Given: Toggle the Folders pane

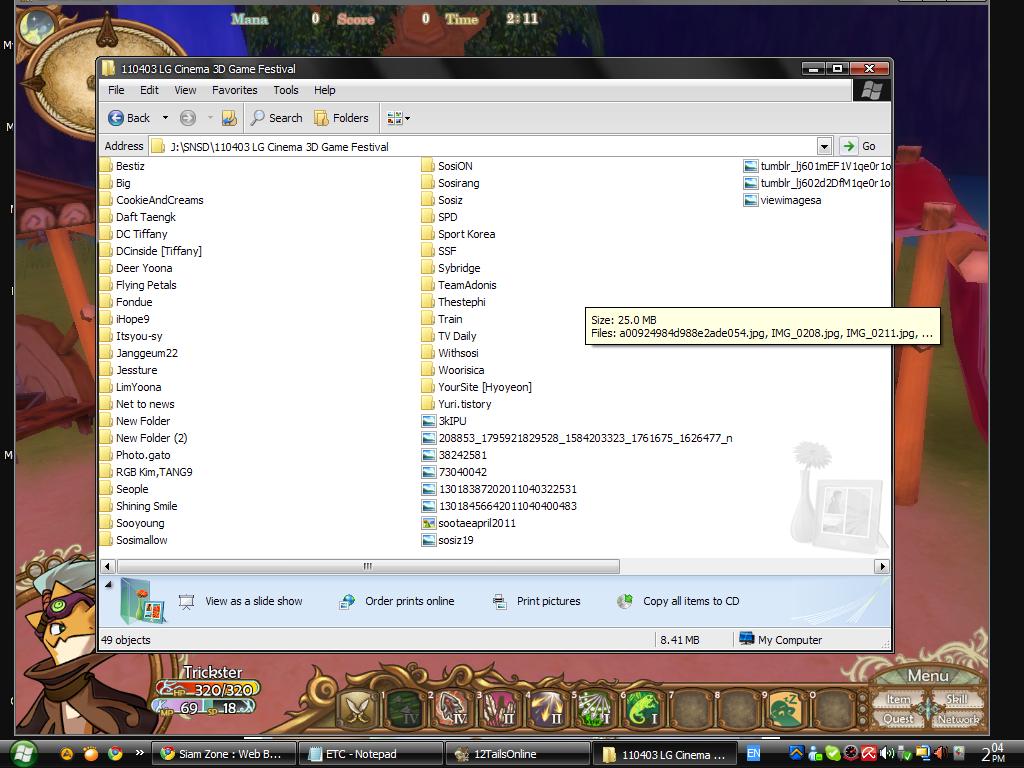Looking at the screenshot, I should click(x=342, y=118).
